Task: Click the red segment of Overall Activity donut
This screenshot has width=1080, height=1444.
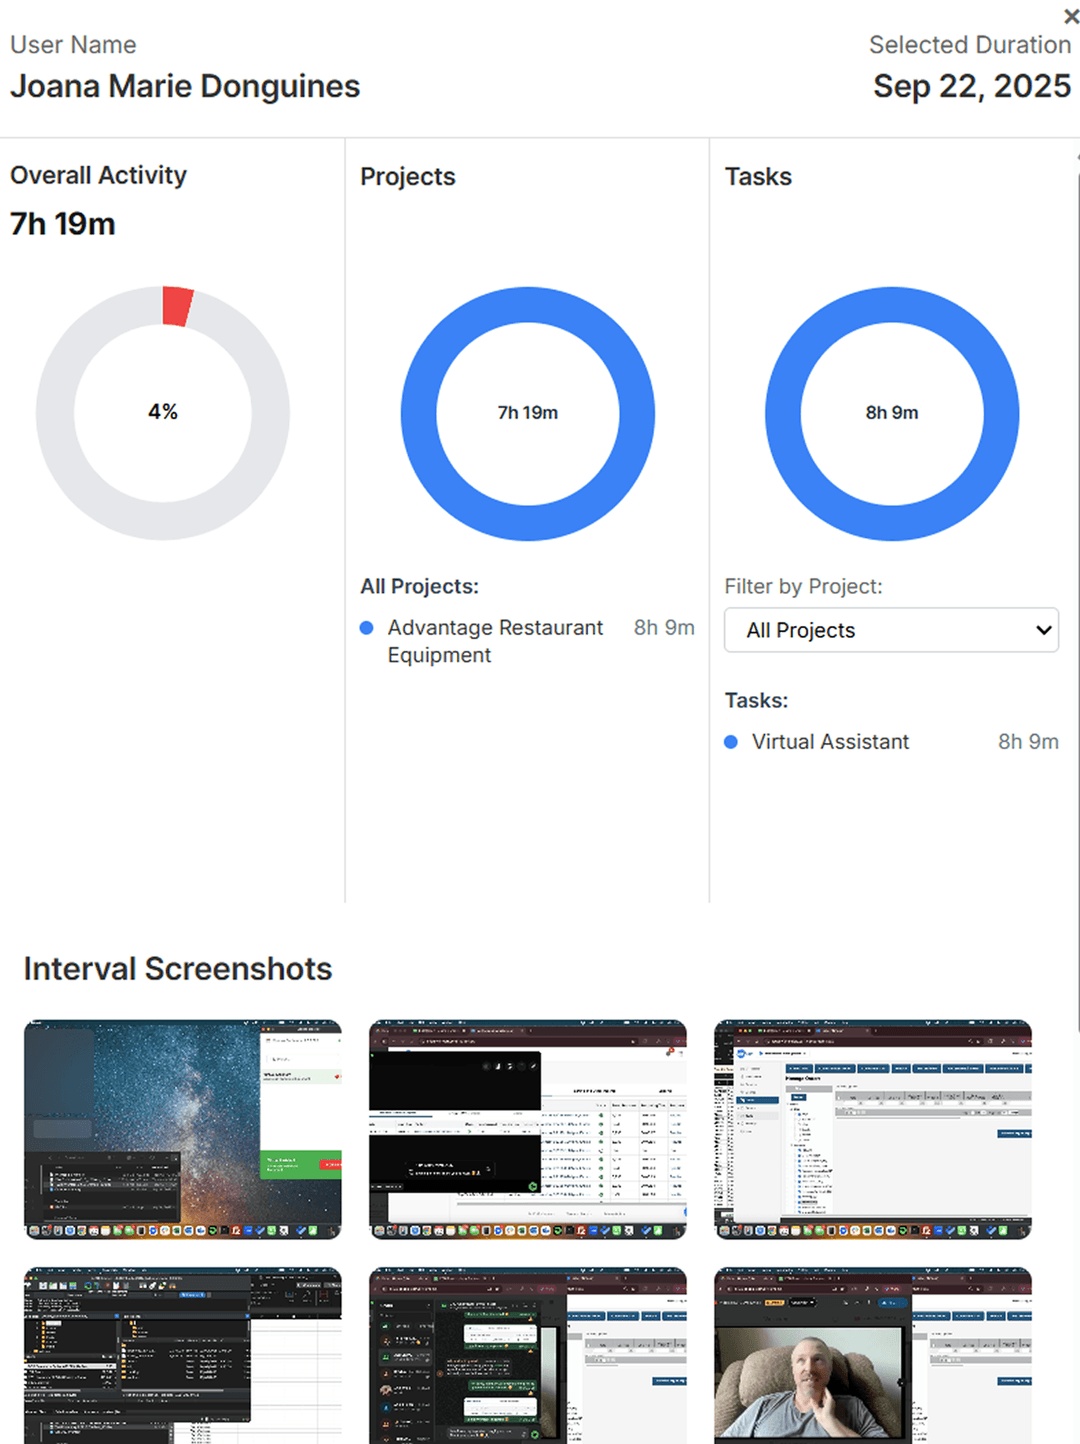Action: 178,307
